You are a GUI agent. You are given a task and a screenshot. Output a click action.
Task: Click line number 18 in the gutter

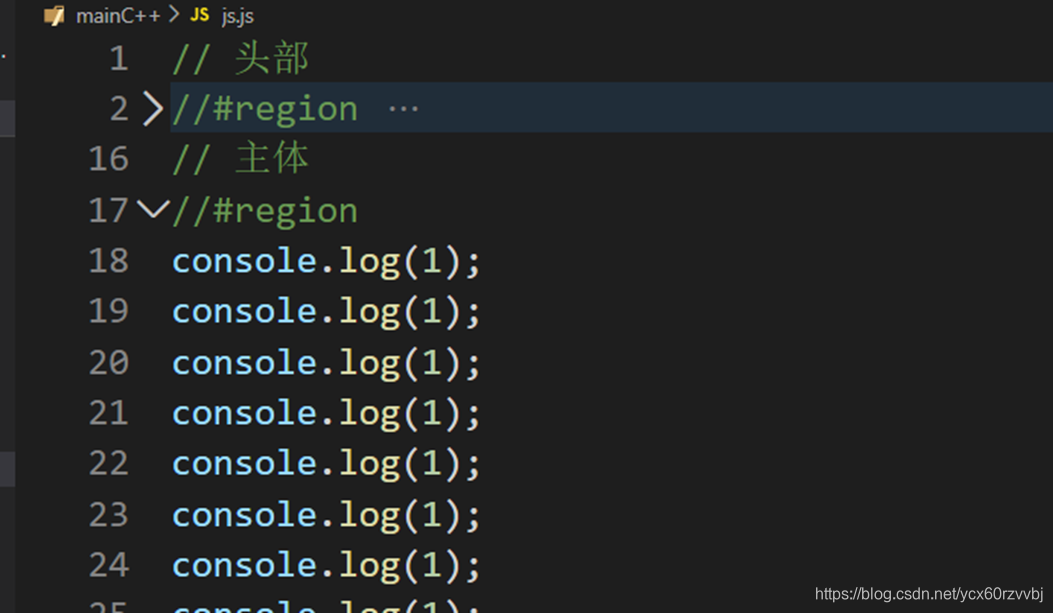pos(108,260)
